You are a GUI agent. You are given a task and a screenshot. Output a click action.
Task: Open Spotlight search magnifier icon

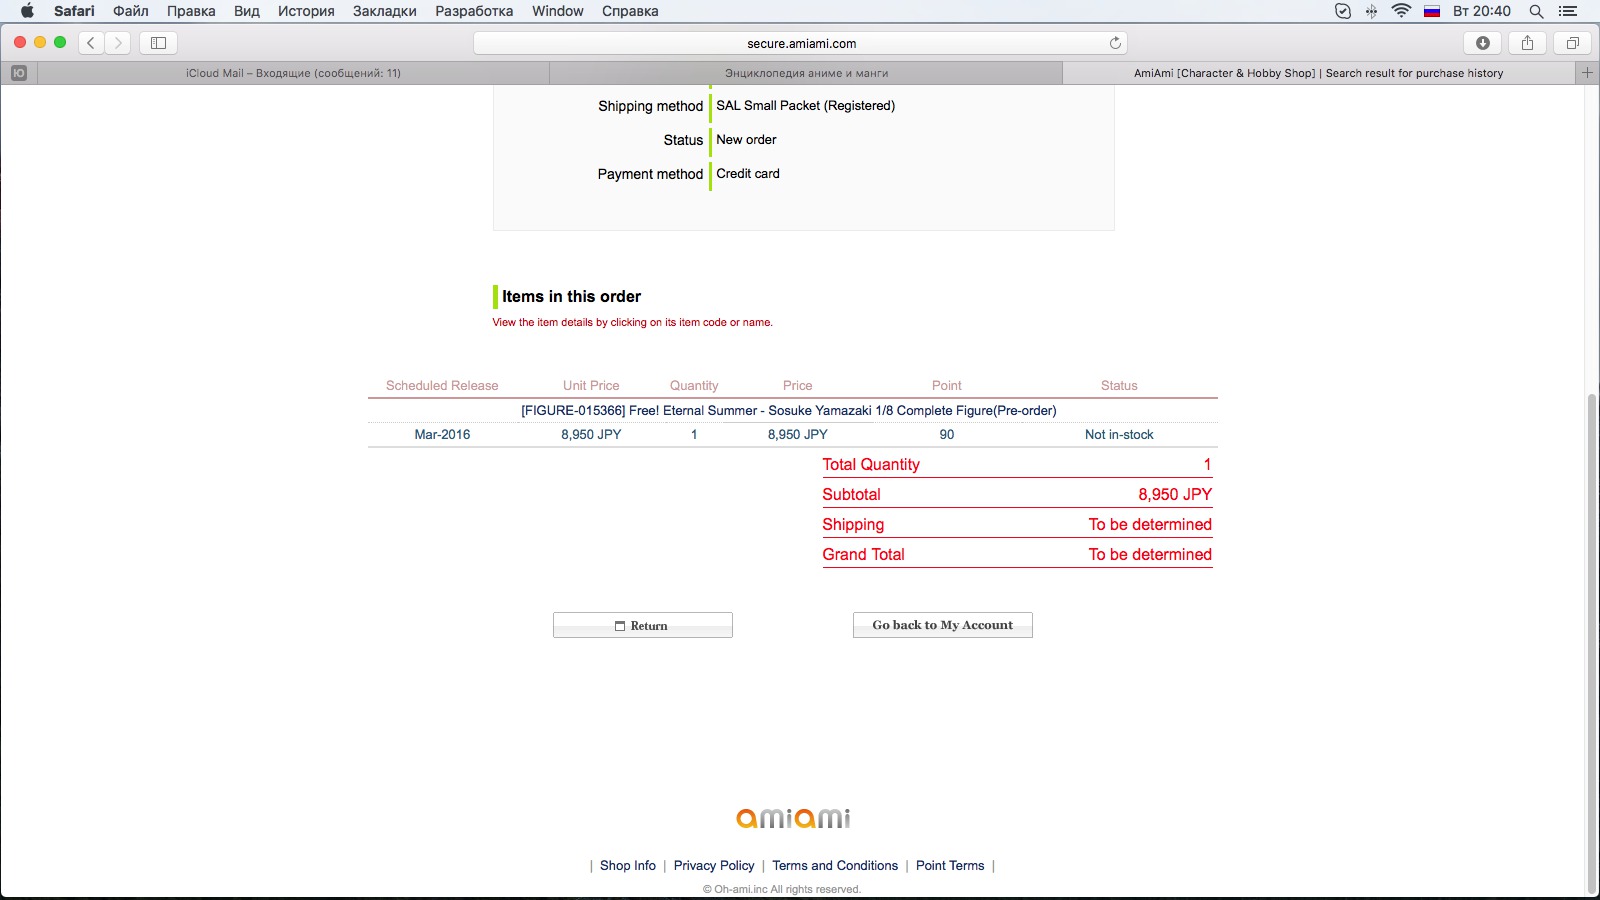(x=1536, y=11)
